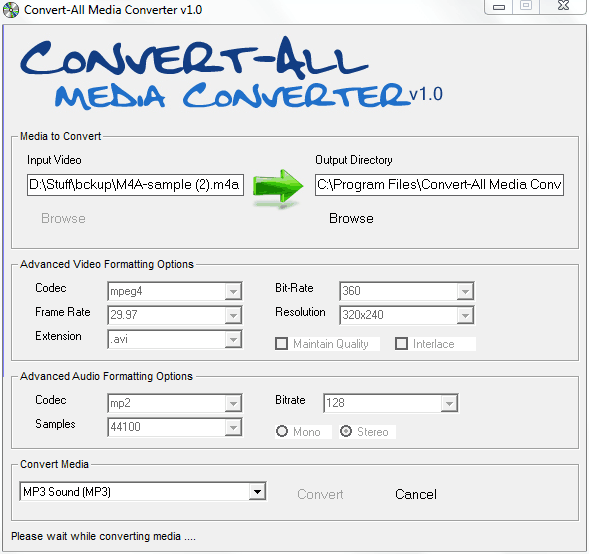Screen dimensions: 589x554
Task: Click the 'Advanced Audio Formatting Options' group label
Action: pos(106,376)
